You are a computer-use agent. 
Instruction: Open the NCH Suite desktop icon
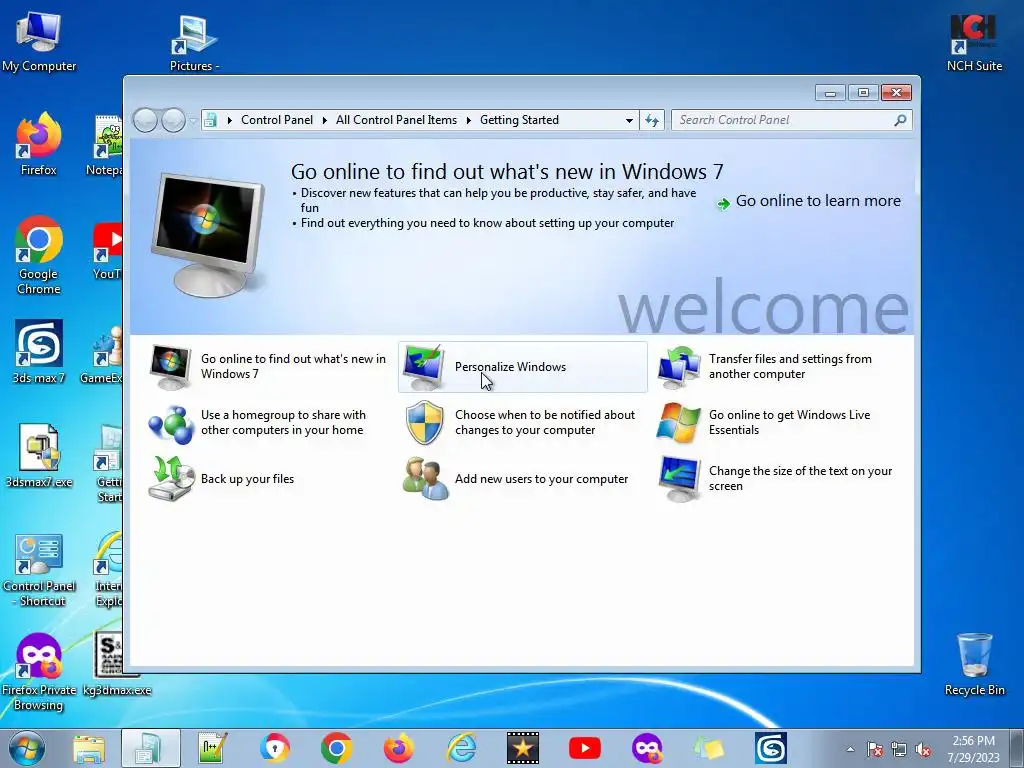974,40
